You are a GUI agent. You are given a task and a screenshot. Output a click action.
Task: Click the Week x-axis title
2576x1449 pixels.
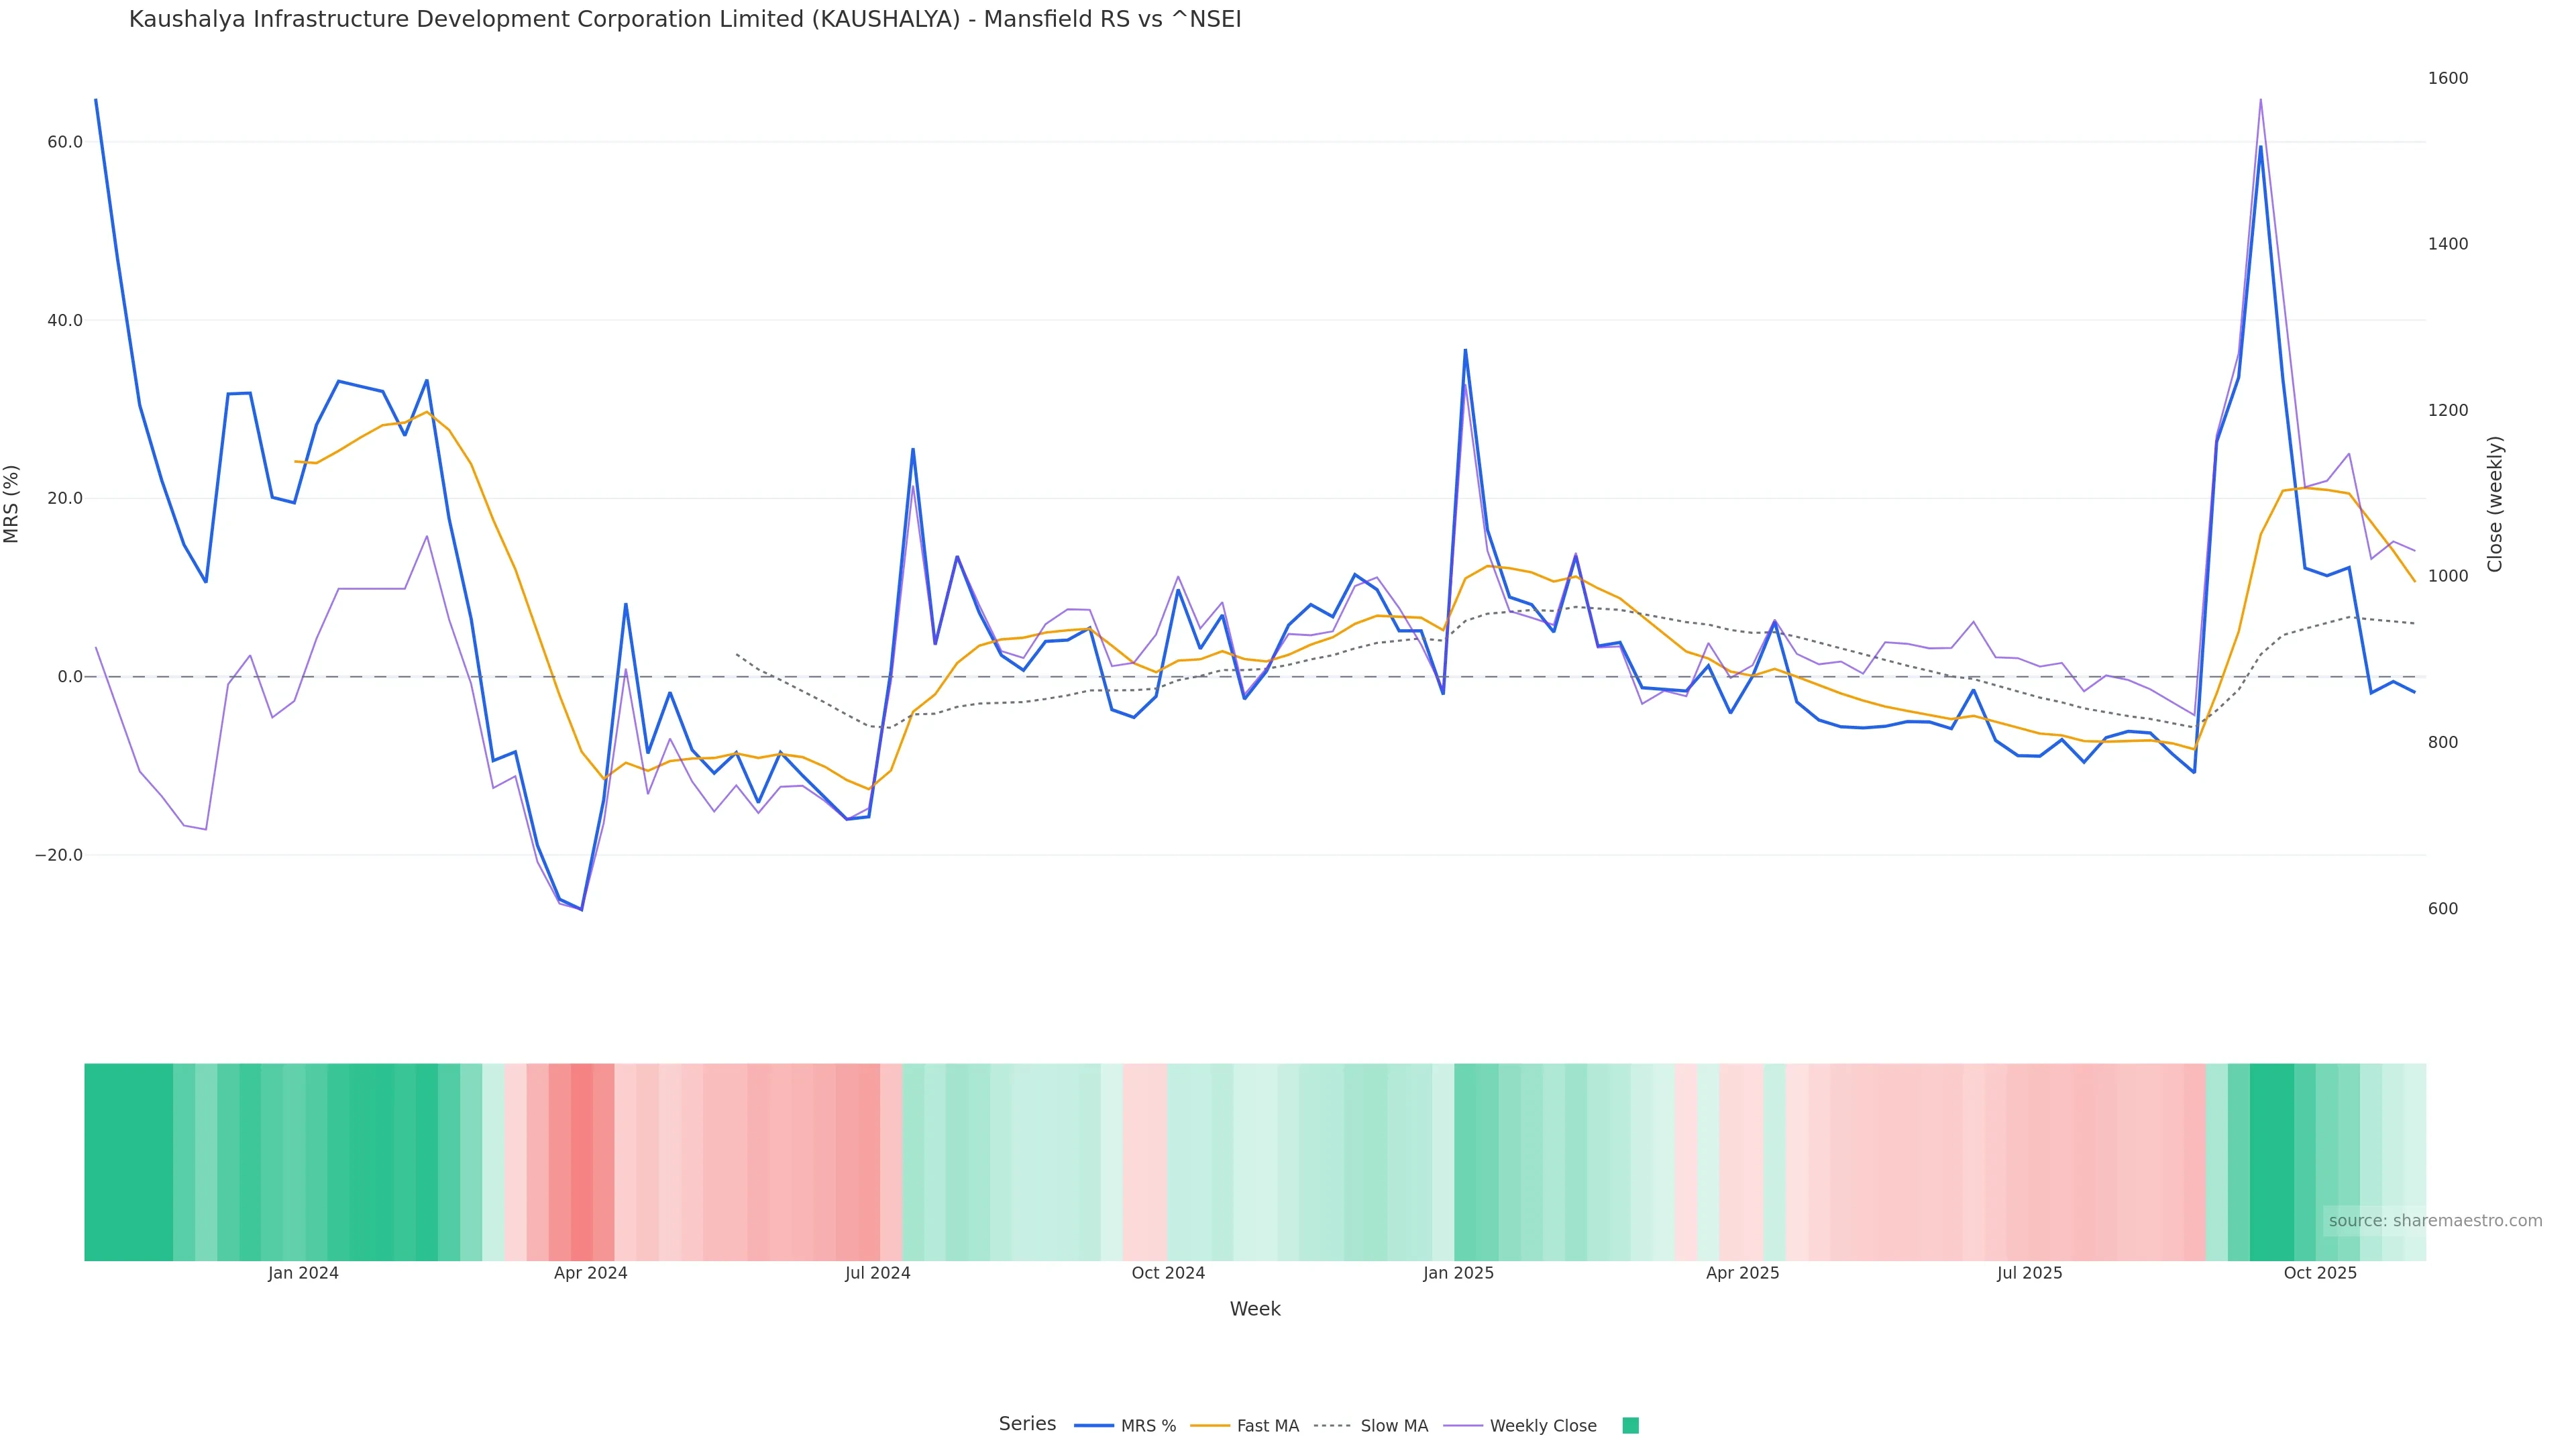(1255, 1309)
